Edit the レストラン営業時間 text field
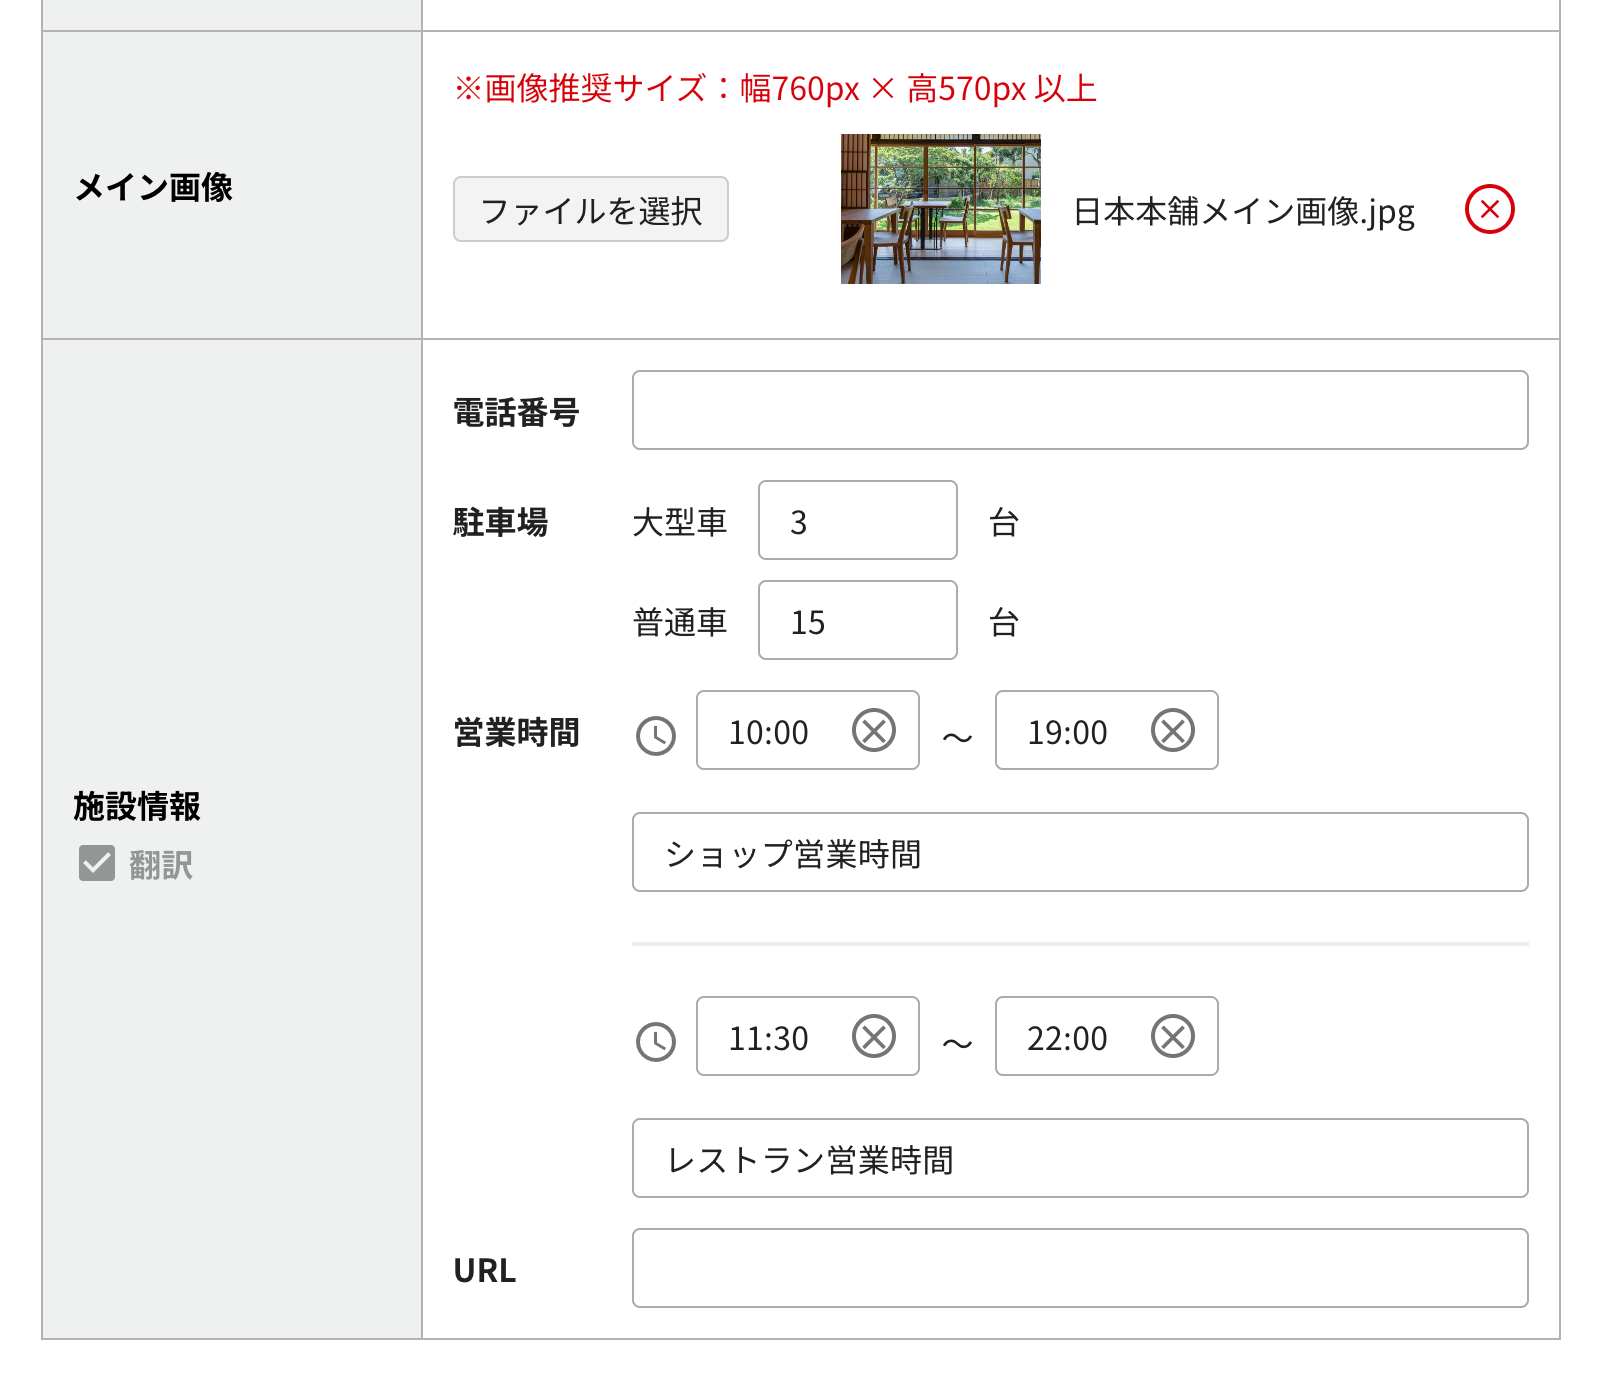This screenshot has width=1600, height=1375. [1079, 1158]
